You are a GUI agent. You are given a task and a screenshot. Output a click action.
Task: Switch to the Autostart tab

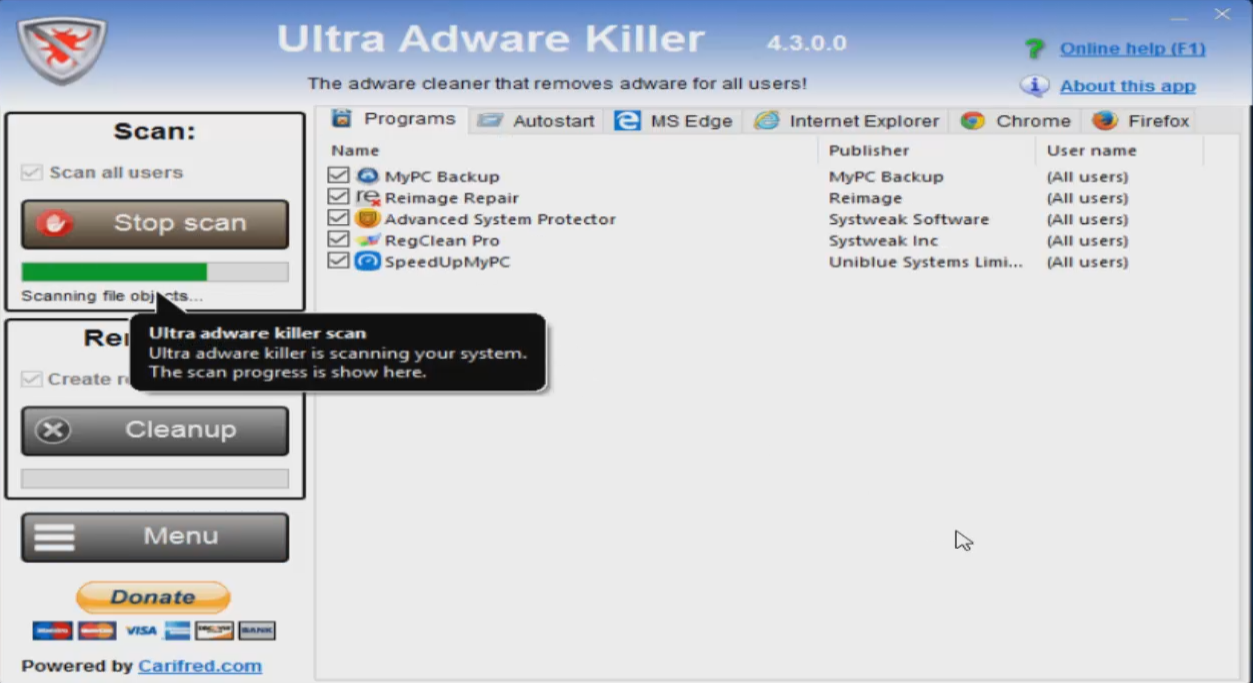coord(536,121)
